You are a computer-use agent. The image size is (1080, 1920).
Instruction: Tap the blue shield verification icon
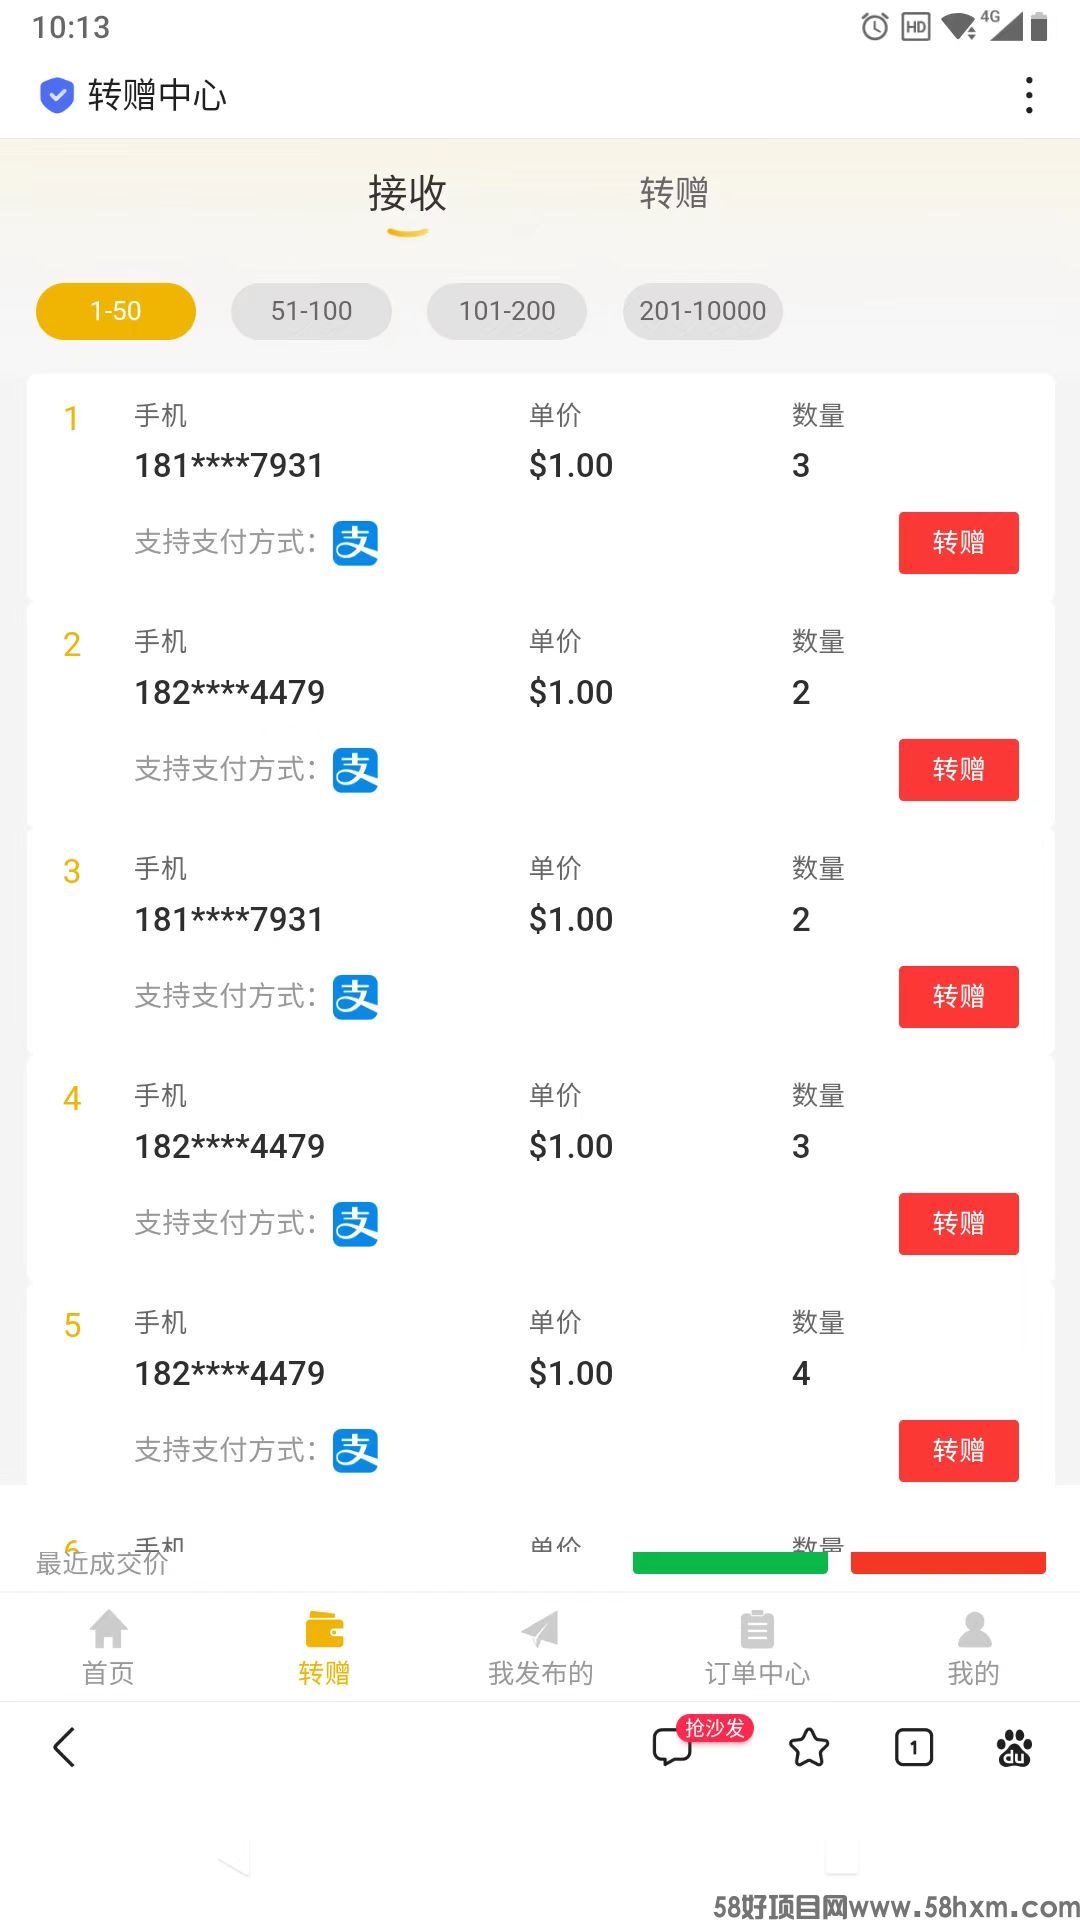click(57, 95)
